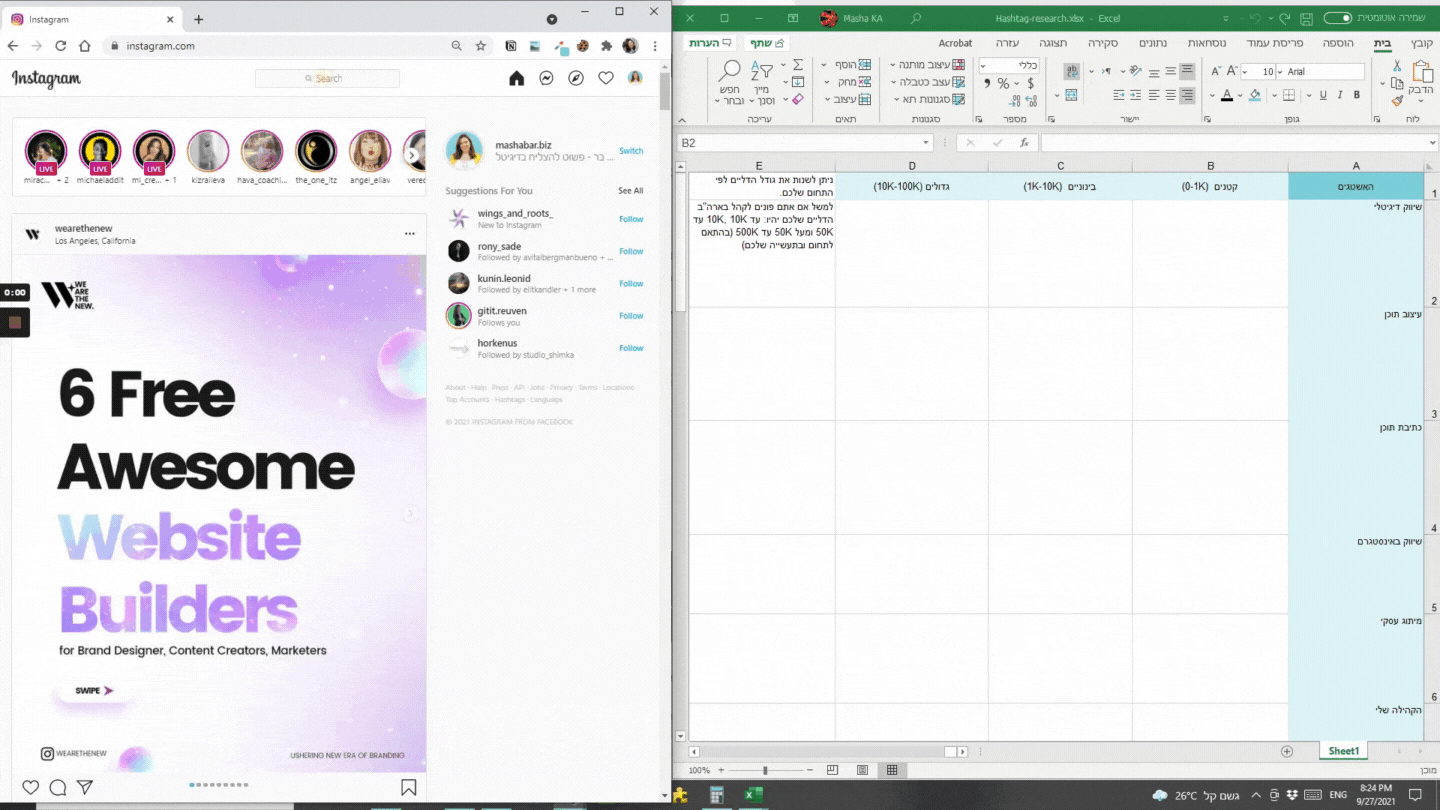The image size is (1440, 810).
Task: Switch to Page Layout view in status bar
Action: click(x=862, y=770)
